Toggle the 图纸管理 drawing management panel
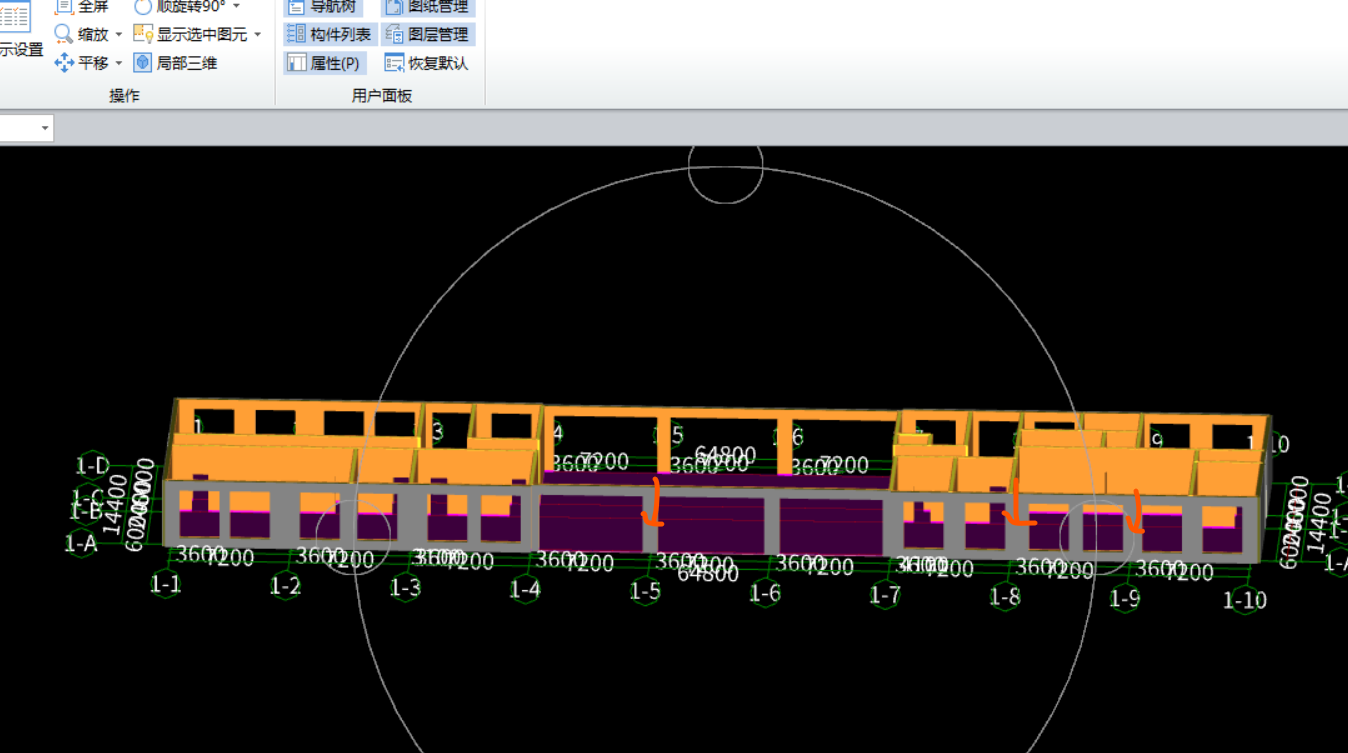 pyautogui.click(x=427, y=6)
